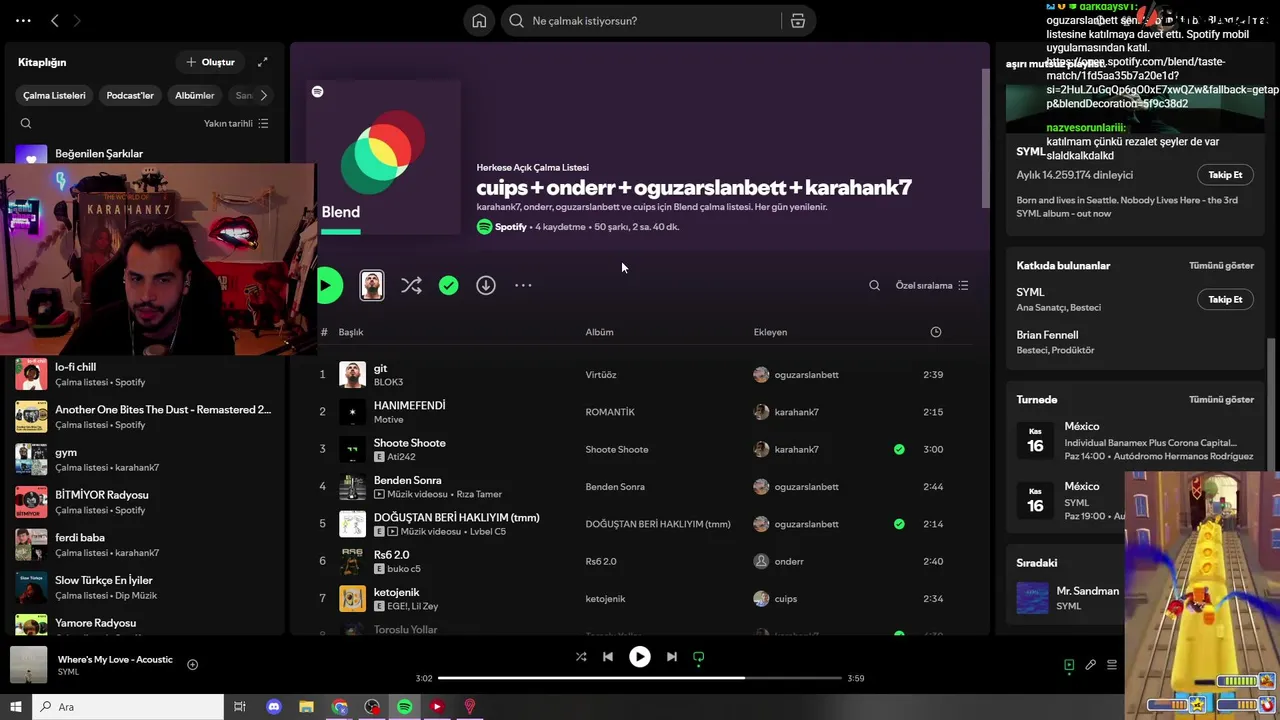Open Slow Türkçe En İyiler playlist
Screen dimensions: 1280x720
[x=145, y=587]
